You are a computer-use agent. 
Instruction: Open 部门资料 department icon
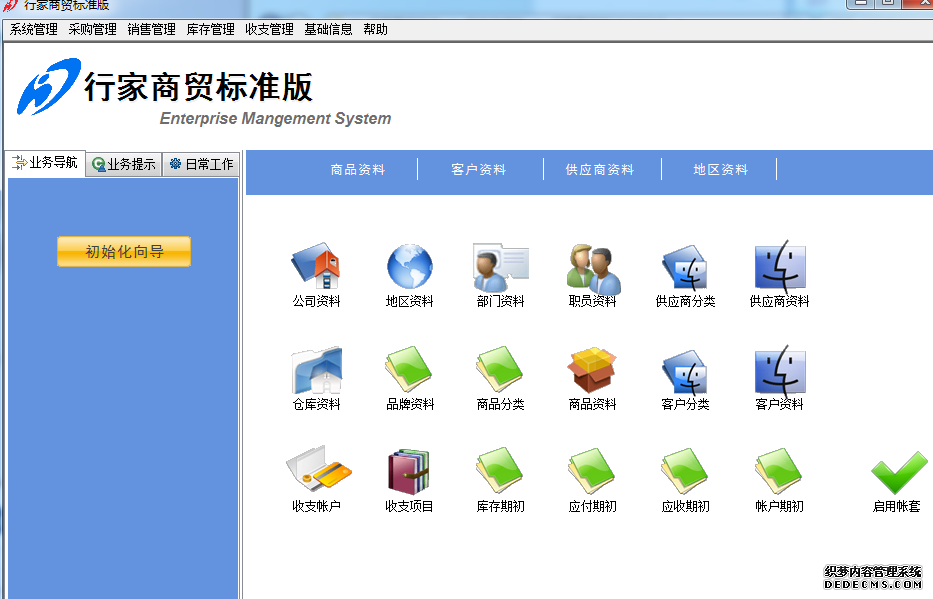[x=500, y=268]
